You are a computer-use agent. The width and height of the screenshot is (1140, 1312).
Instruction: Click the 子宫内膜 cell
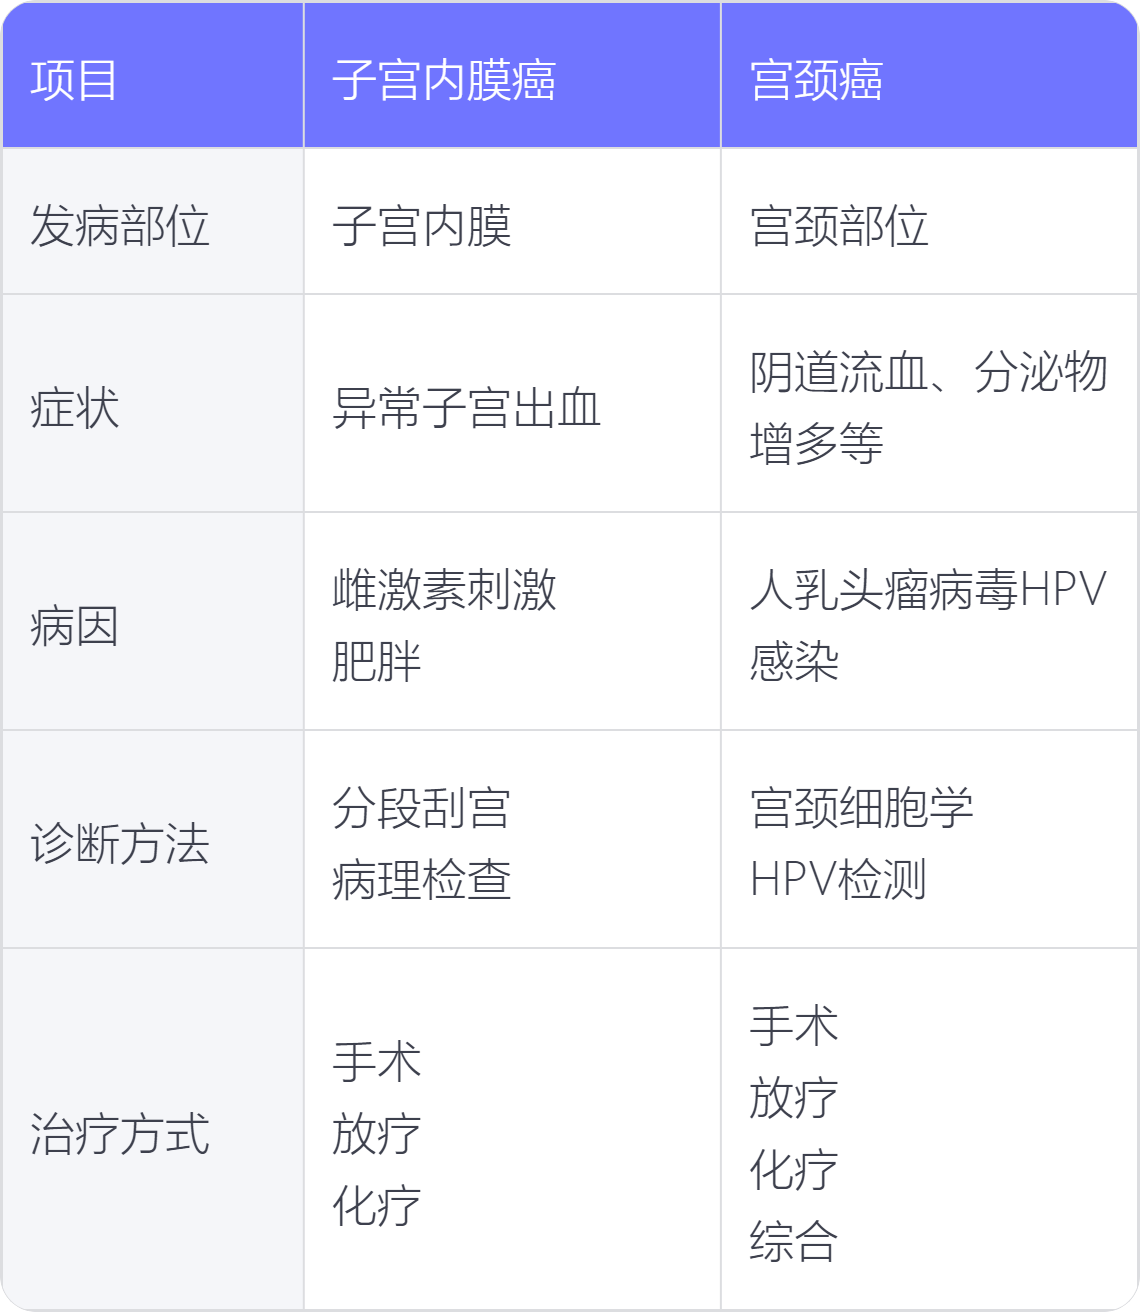click(512, 222)
